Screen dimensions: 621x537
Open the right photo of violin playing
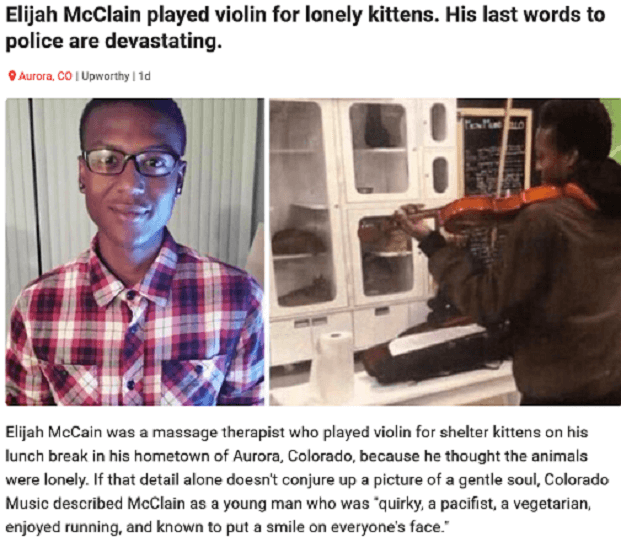(445, 252)
